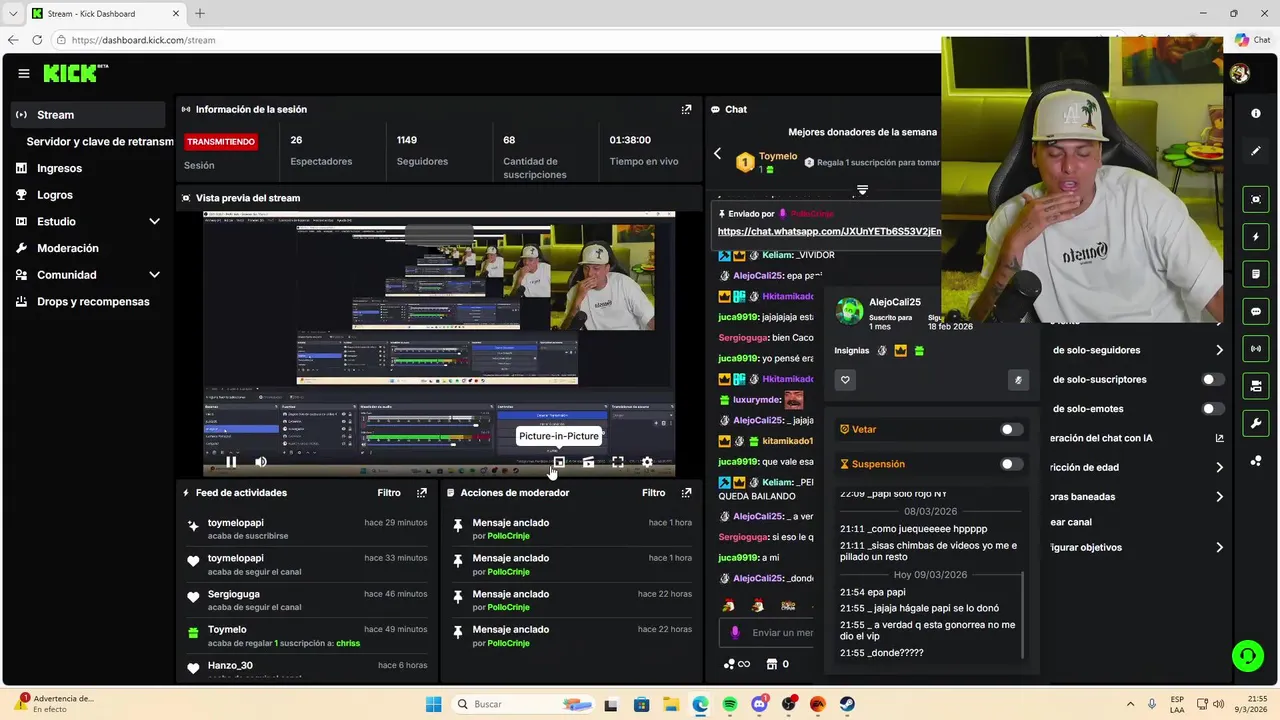Image resolution: width=1280 pixels, height=720 pixels.
Task: Open the Acciones de moderador Filtro
Action: [654, 493]
